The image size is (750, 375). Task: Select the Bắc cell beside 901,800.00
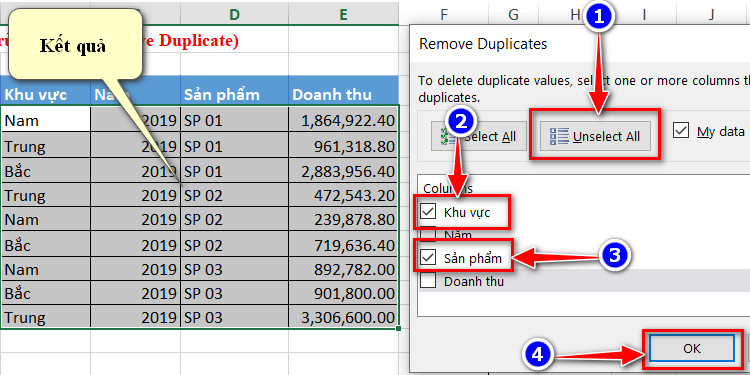45,294
